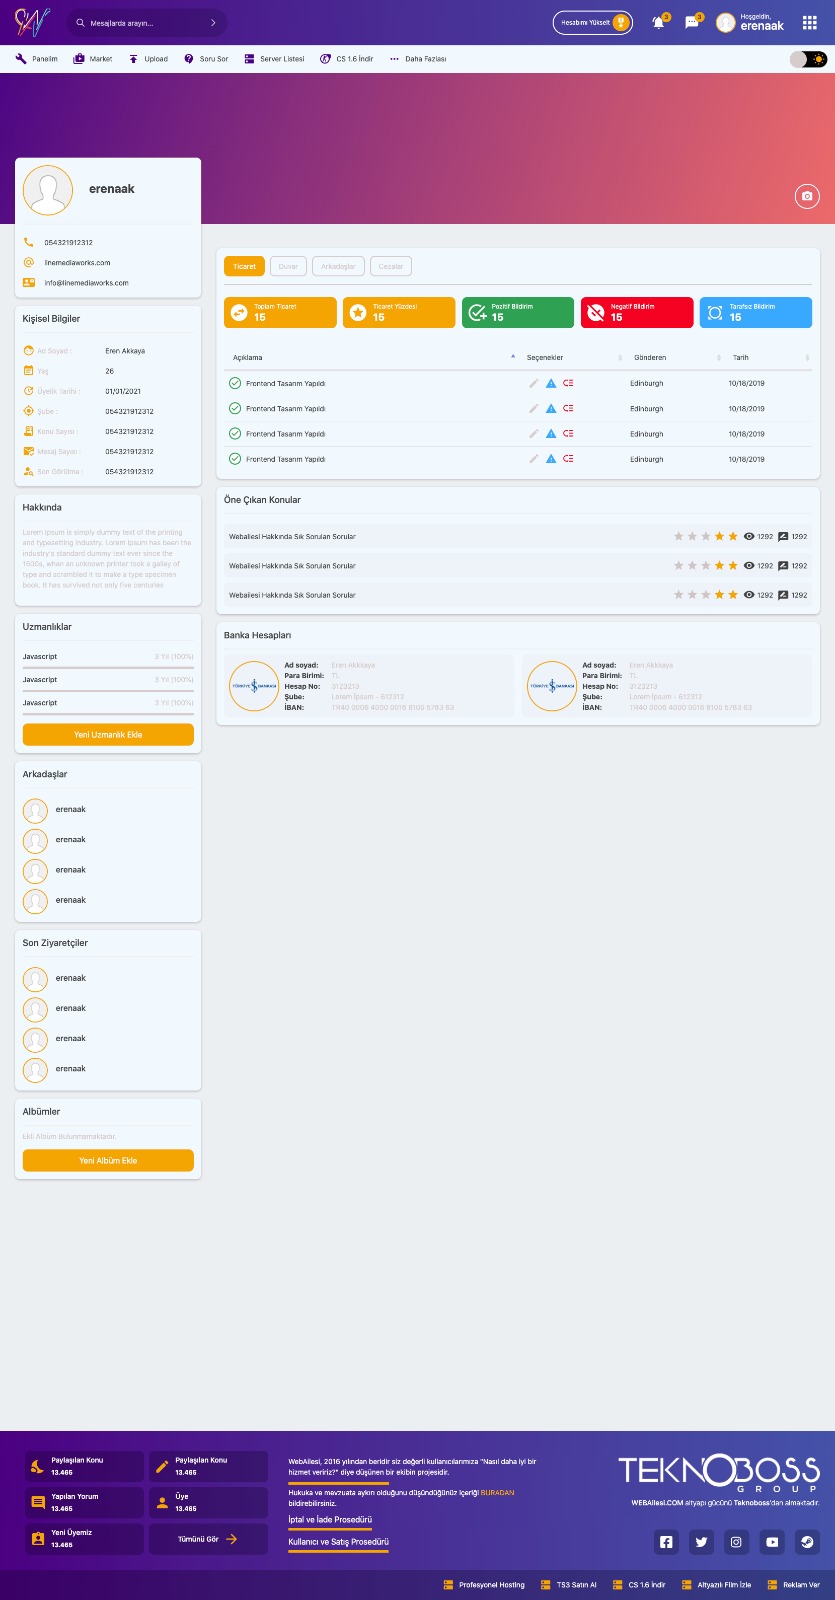Click the Hesabını Yükselt button
Viewport: 835px width, 1600px height.
(593, 22)
